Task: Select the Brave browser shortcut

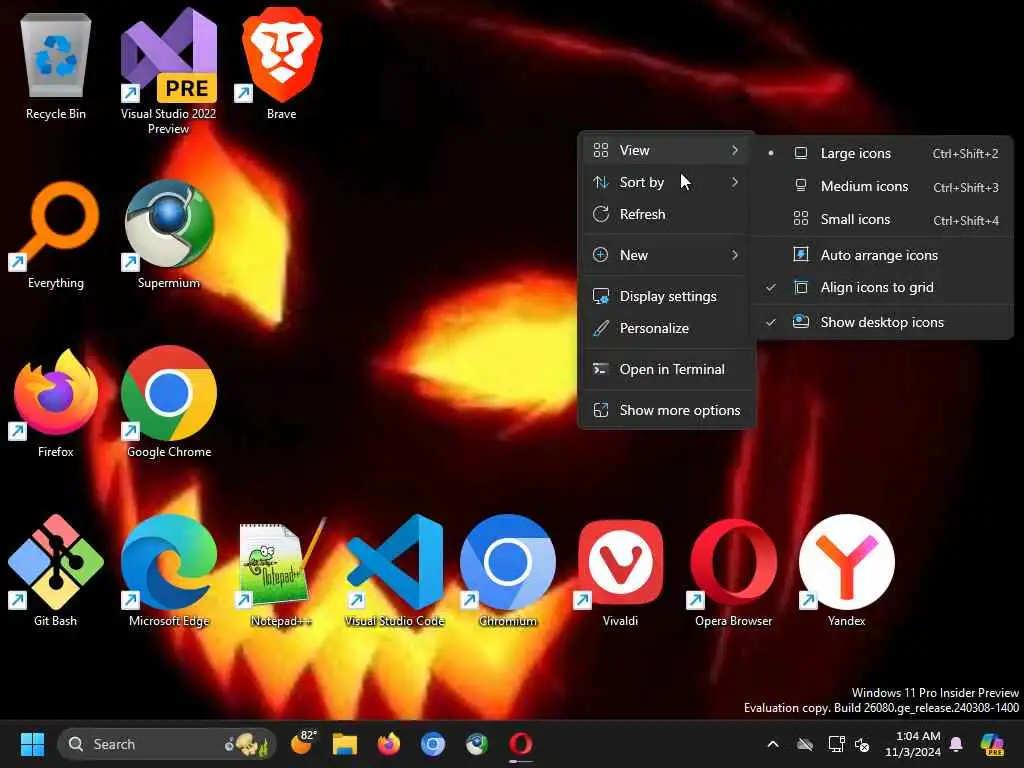Action: (x=281, y=64)
